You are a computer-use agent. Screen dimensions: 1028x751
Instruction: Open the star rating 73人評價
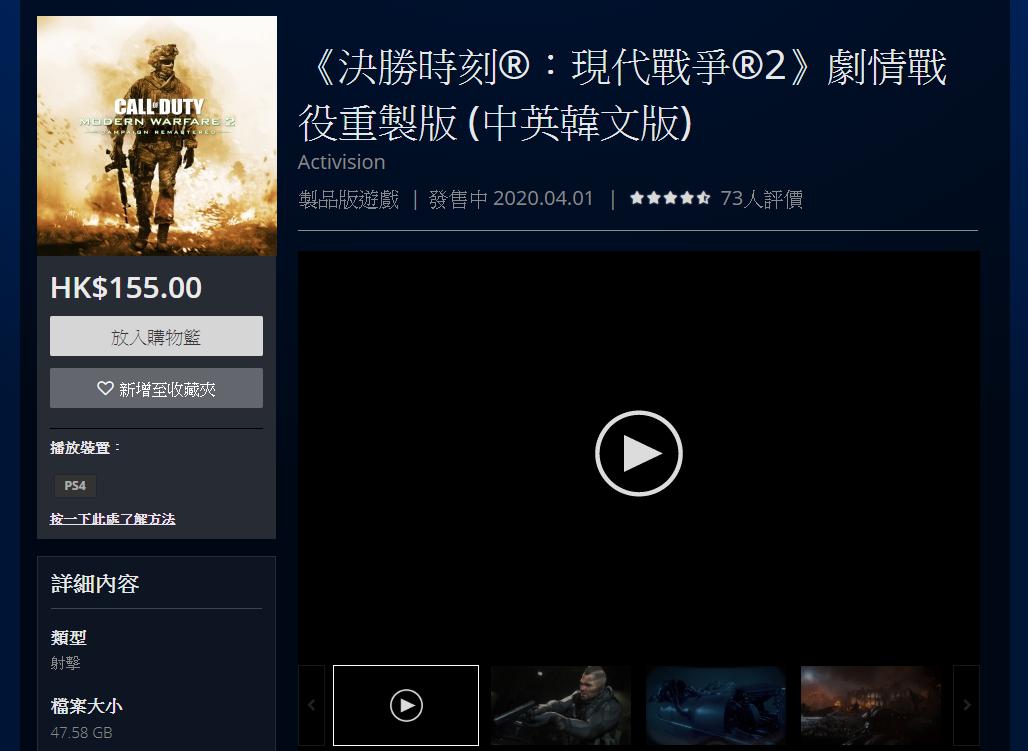pyautogui.click(x=716, y=198)
